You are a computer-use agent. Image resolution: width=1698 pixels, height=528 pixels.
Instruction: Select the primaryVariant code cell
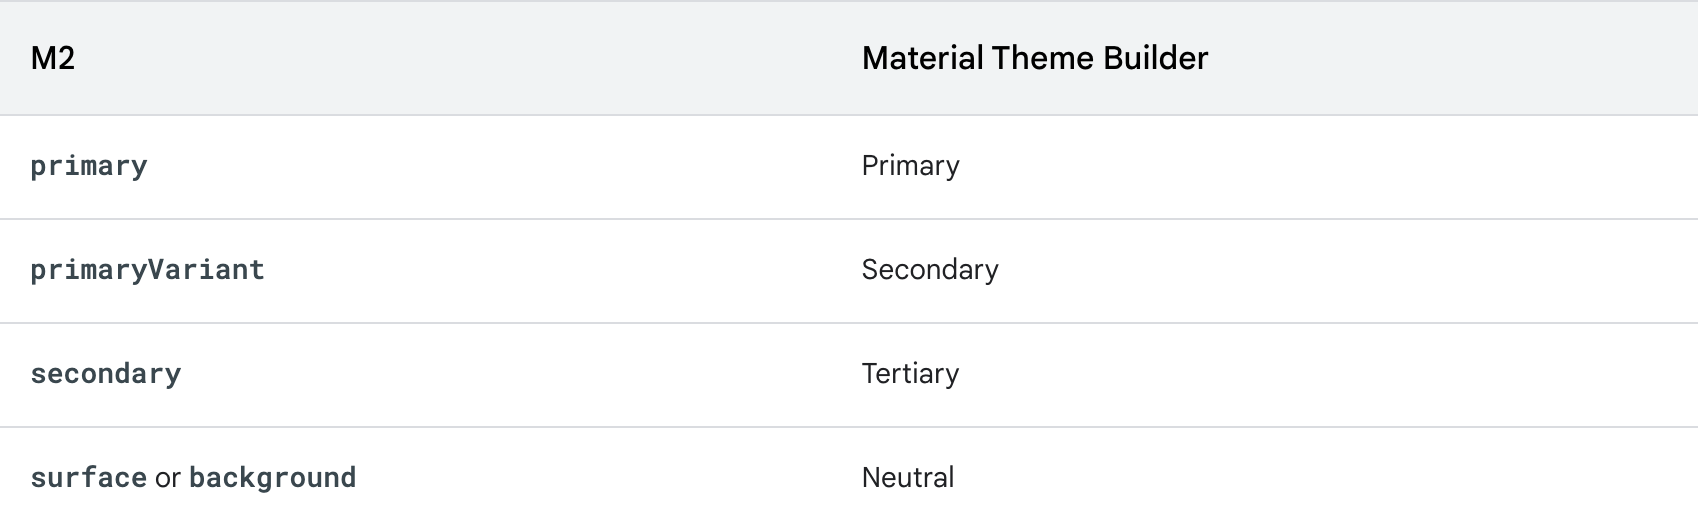147,270
